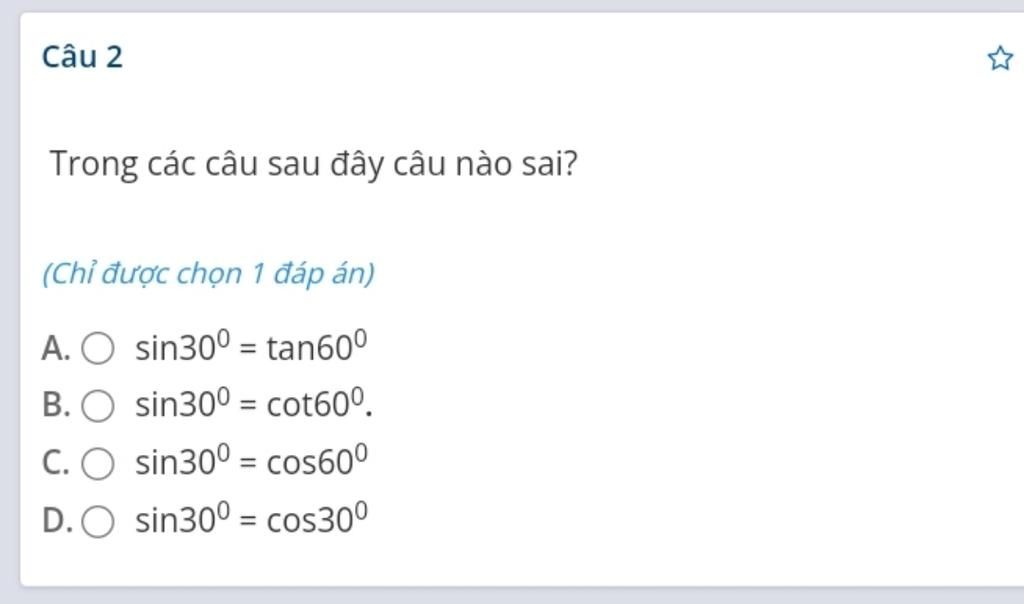Image resolution: width=1024 pixels, height=604 pixels.
Task: Click the letter label "D."
Action: [57, 522]
